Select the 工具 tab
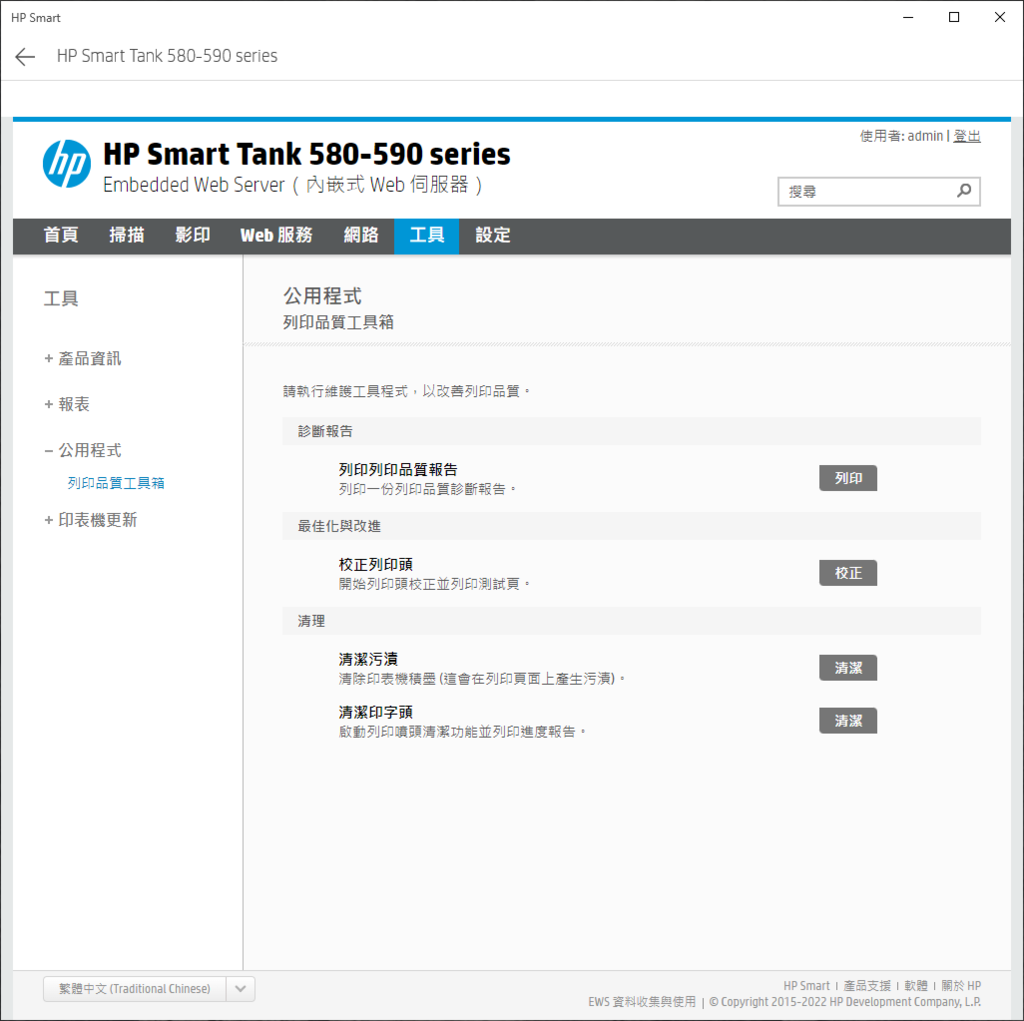1024x1021 pixels. [426, 235]
